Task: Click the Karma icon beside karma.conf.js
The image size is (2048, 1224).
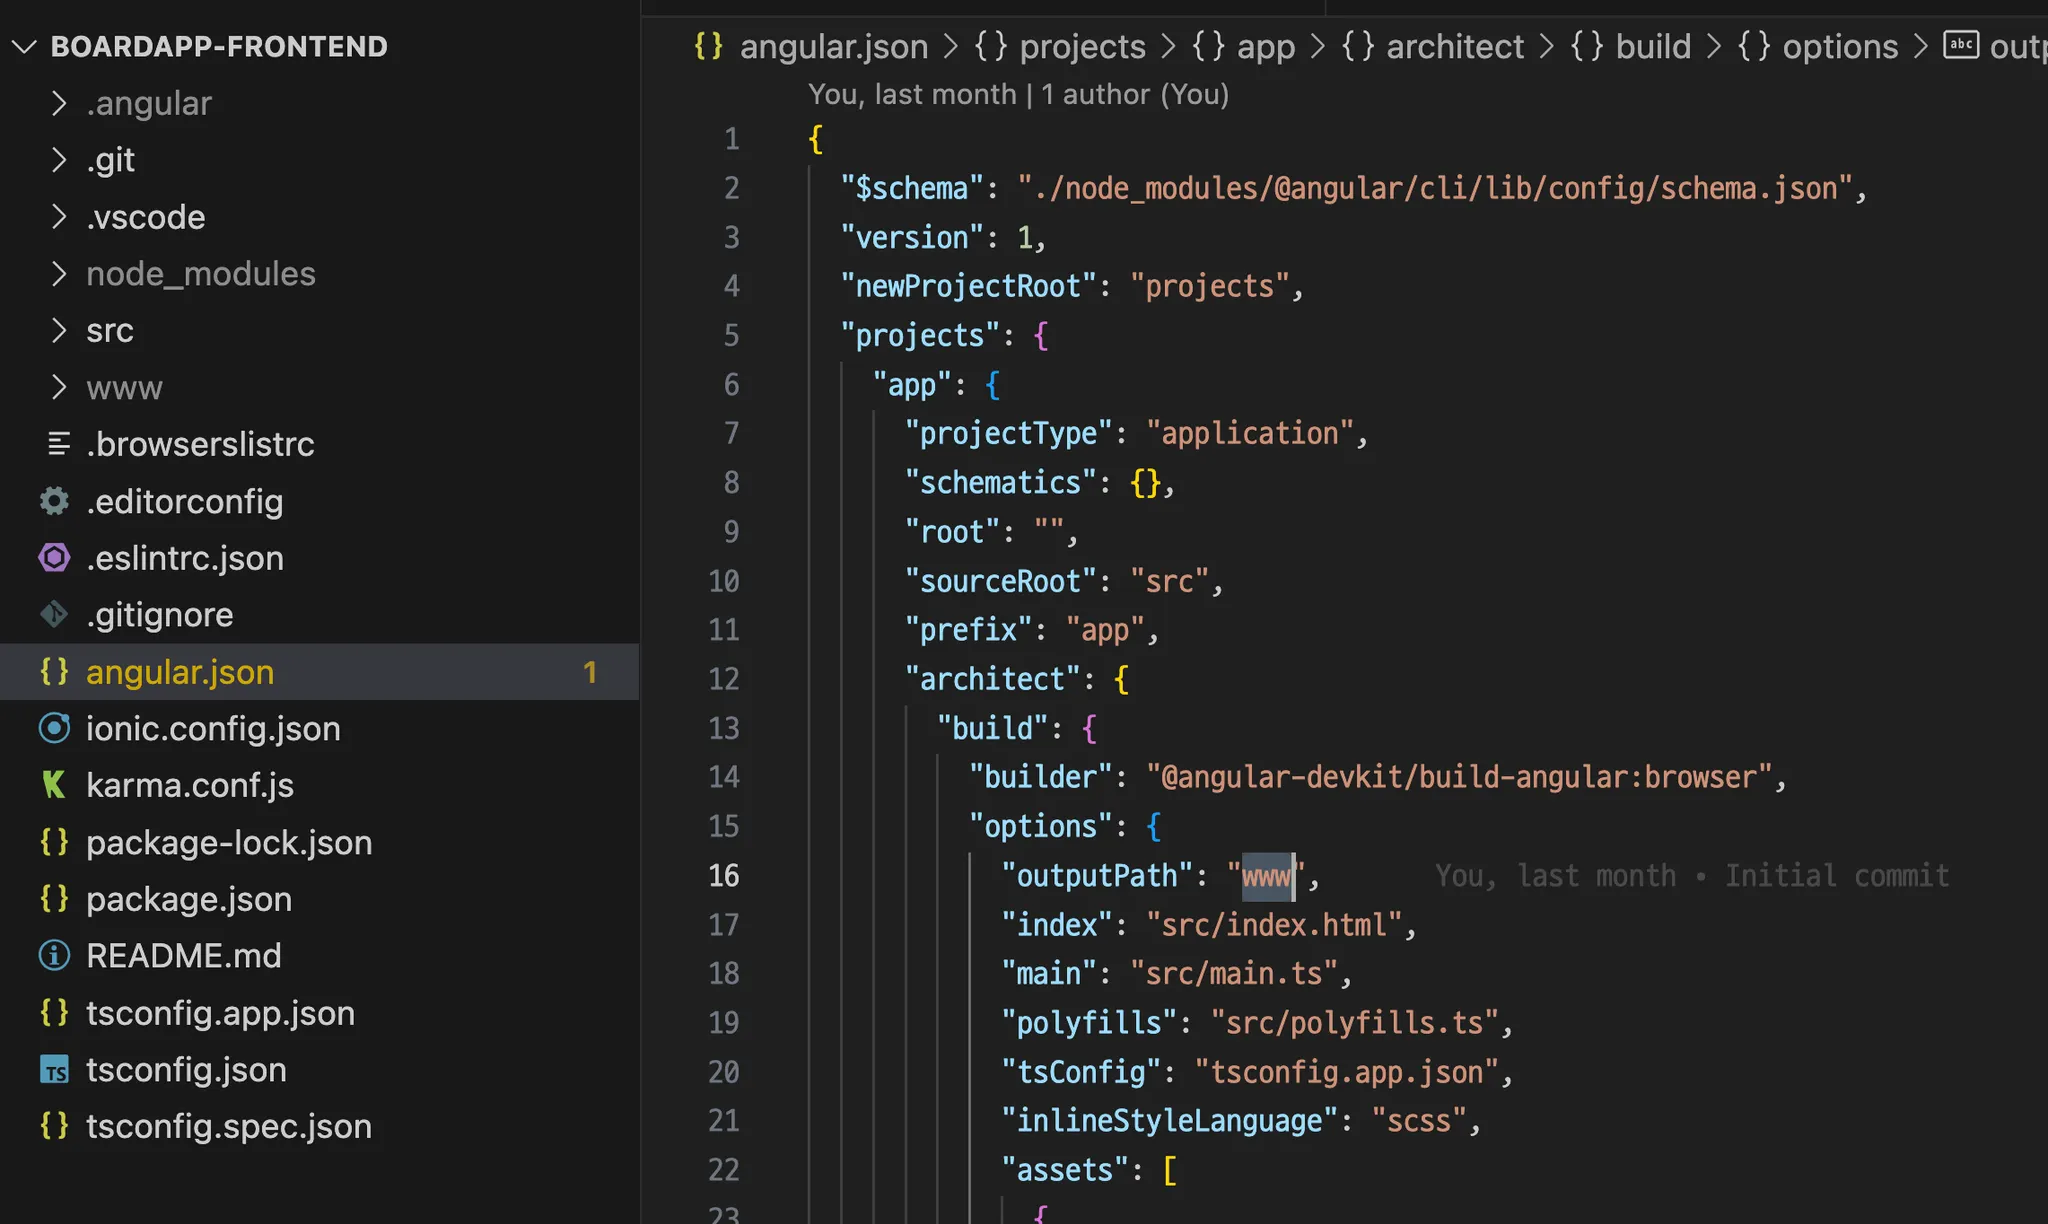Action: 54,785
